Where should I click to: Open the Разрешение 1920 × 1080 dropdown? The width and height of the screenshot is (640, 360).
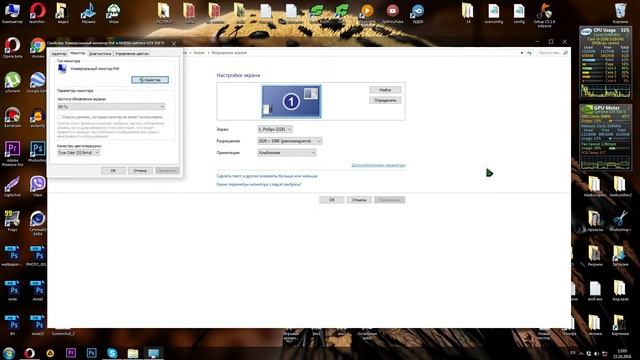289,141
